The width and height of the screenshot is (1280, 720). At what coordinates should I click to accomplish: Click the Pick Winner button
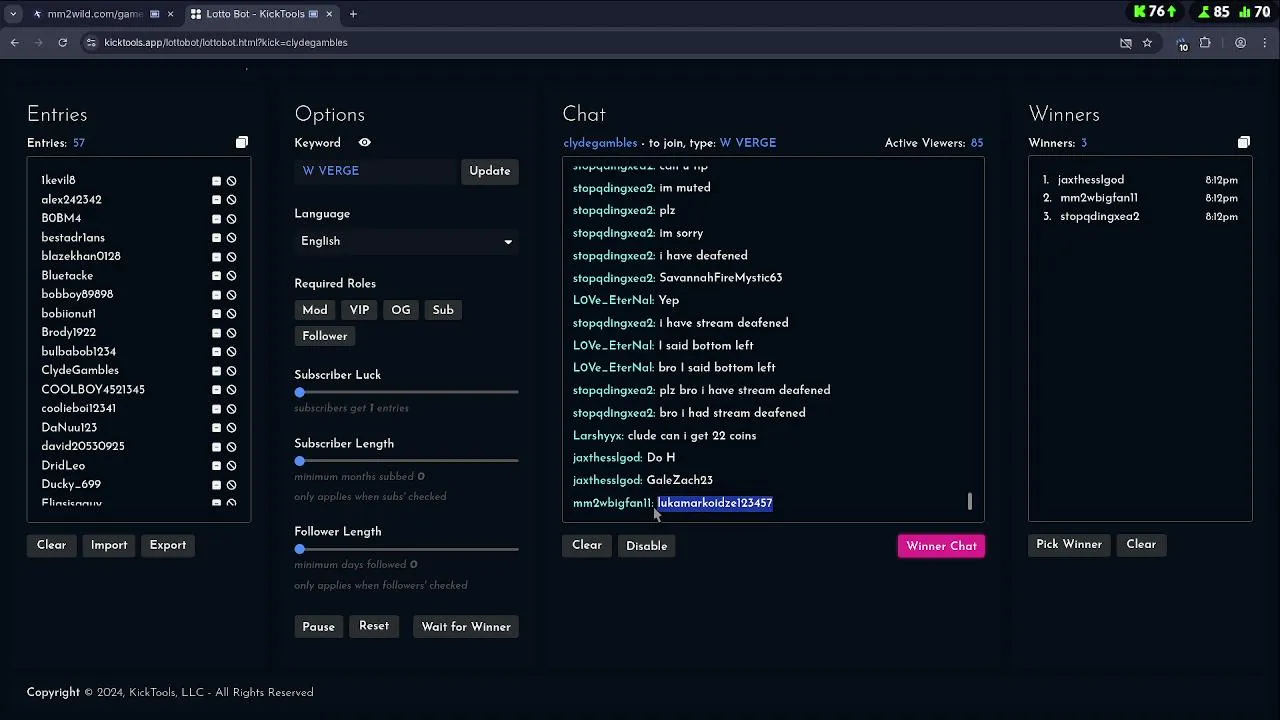1069,545
